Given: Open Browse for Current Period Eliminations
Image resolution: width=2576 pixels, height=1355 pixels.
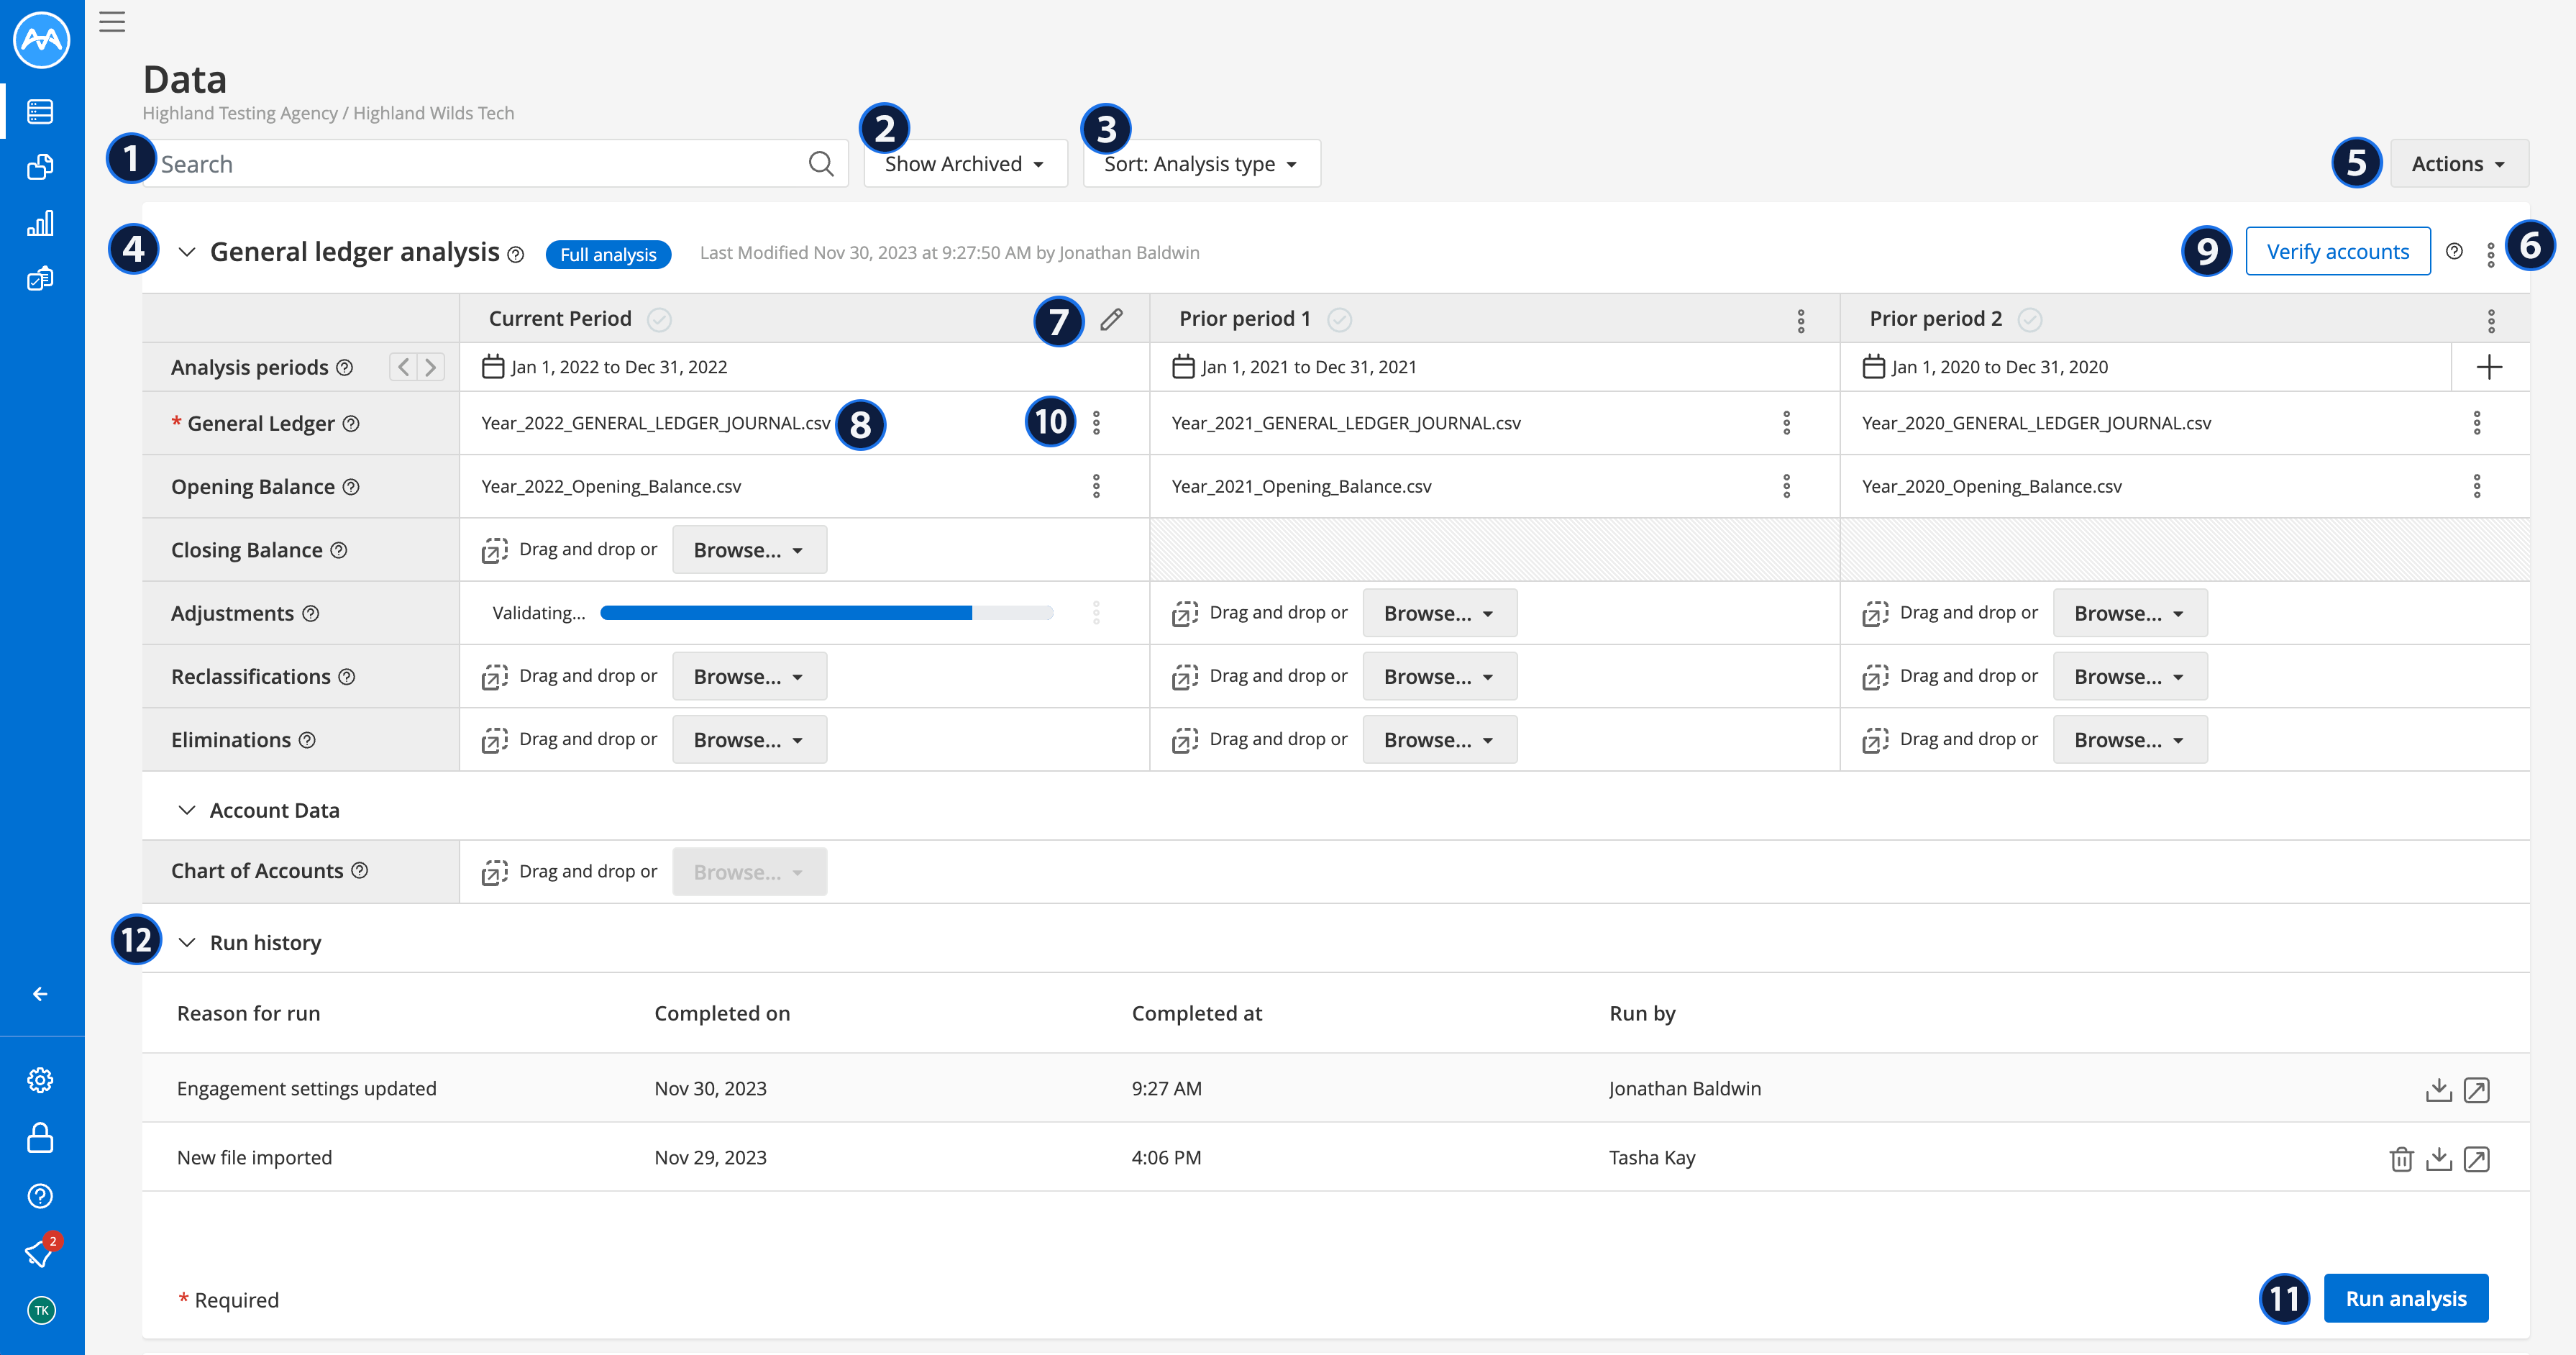Looking at the screenshot, I should [749, 740].
